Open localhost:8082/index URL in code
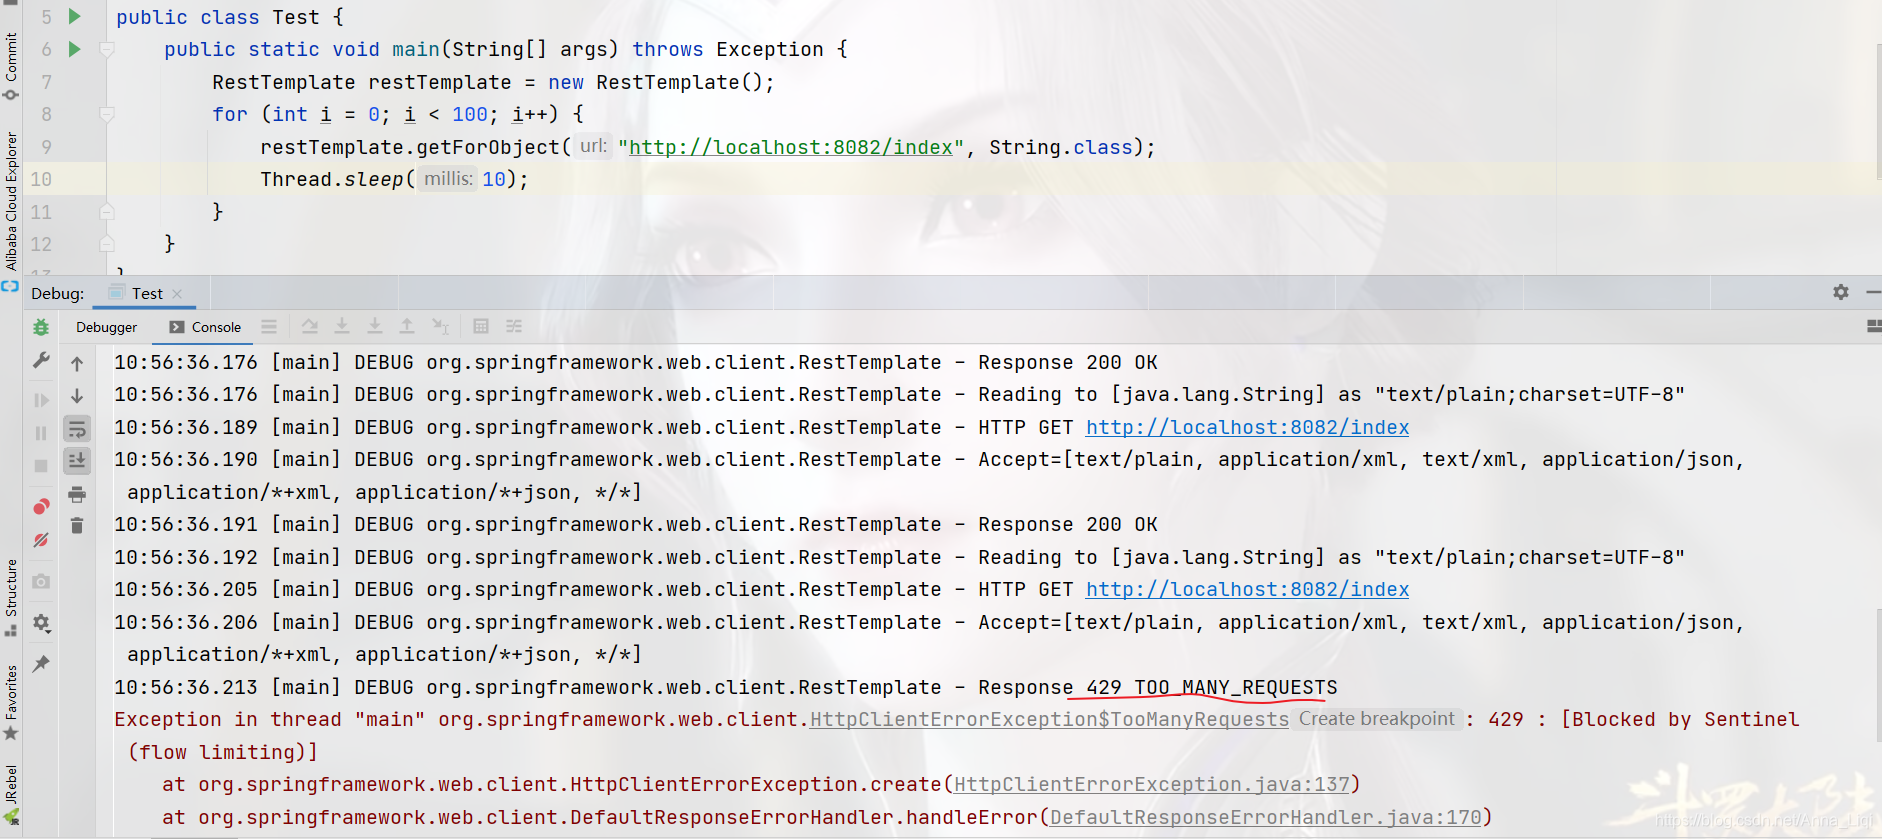The width and height of the screenshot is (1882, 839). [x=790, y=147]
